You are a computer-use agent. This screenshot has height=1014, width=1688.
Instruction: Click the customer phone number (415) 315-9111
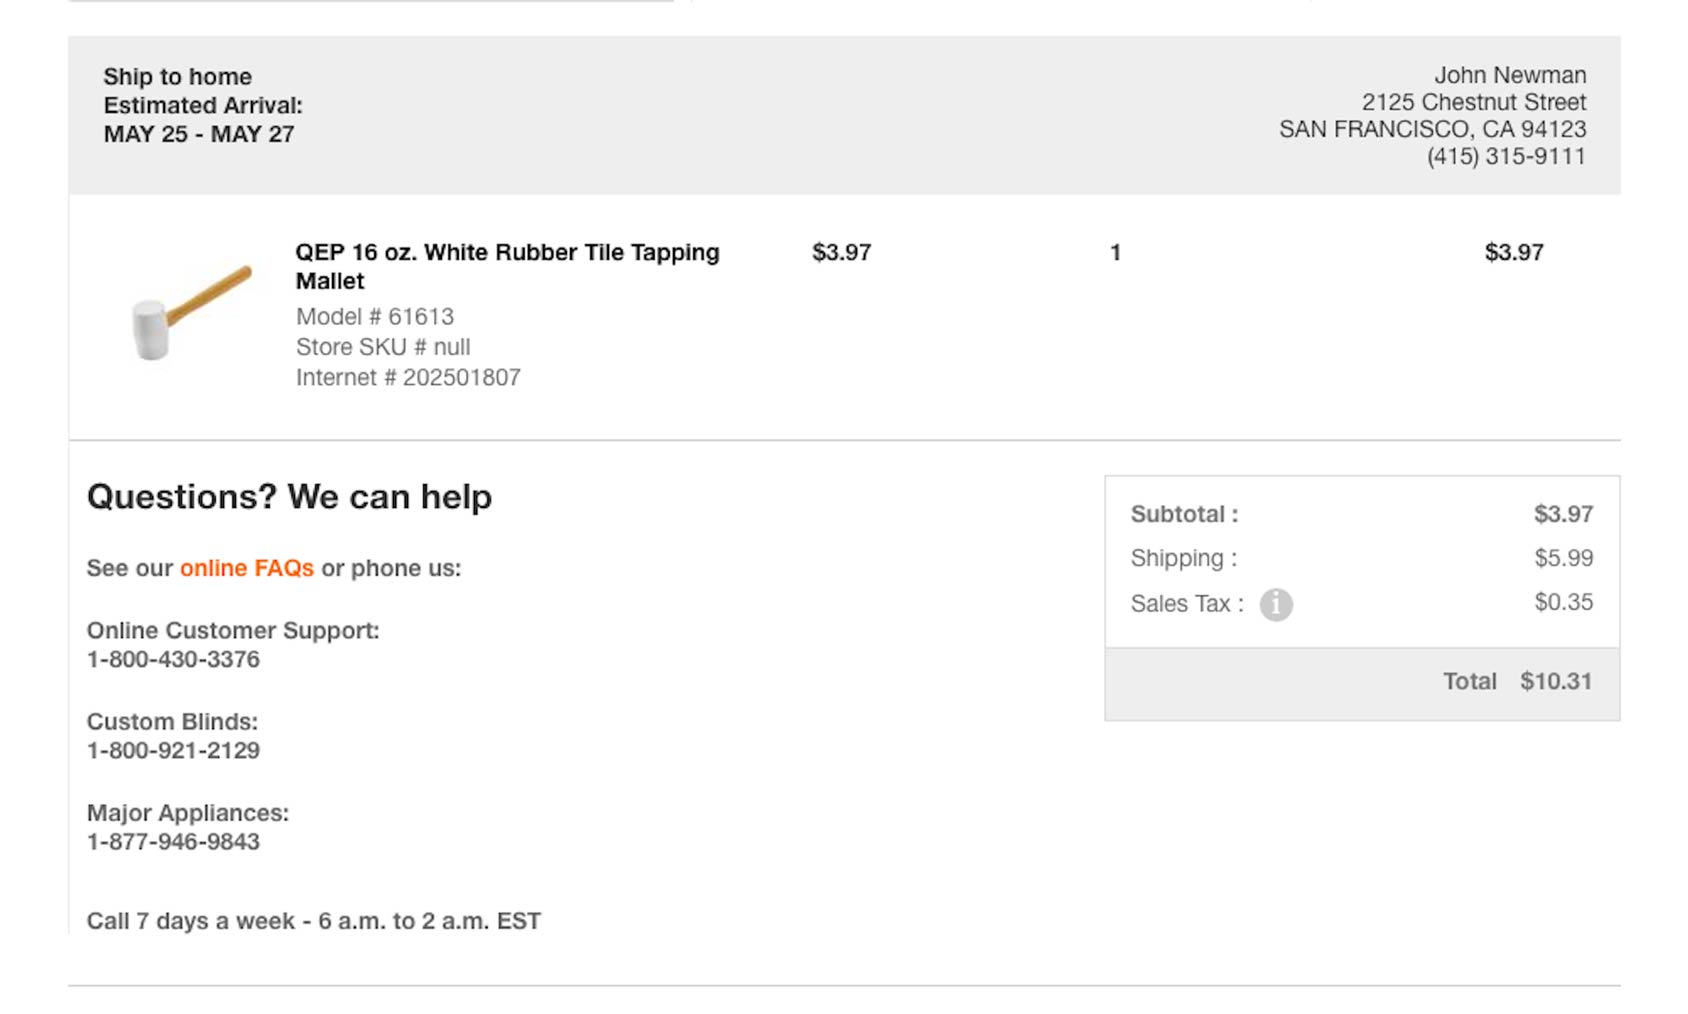point(1506,156)
